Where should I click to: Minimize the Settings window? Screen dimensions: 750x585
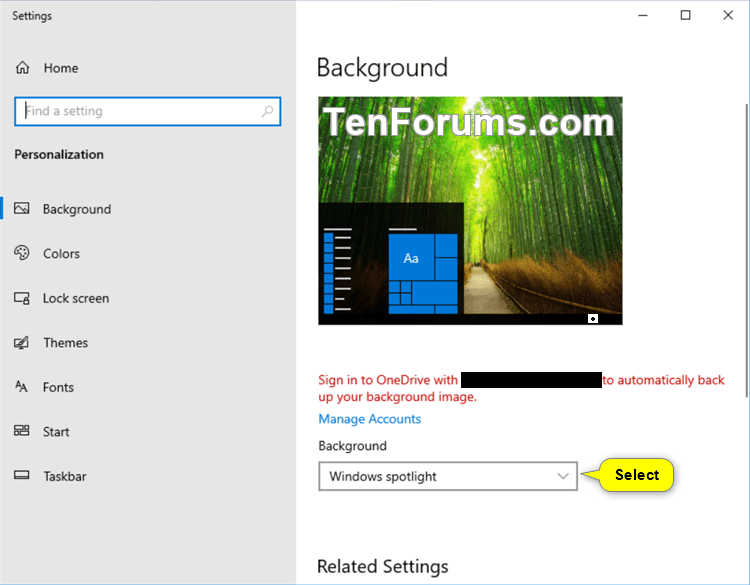(643, 15)
